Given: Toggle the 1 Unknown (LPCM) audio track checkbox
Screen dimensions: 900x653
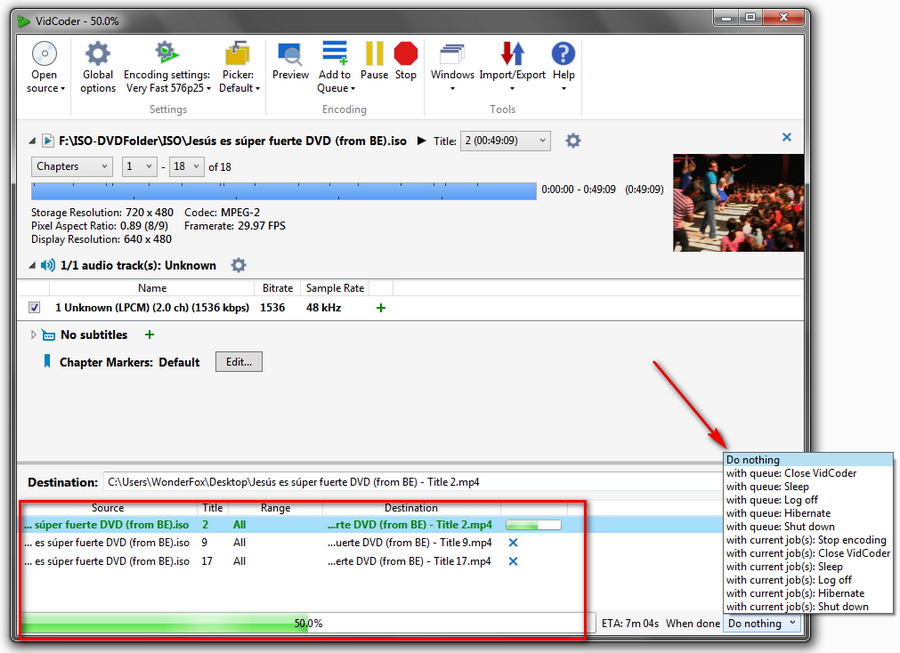Looking at the screenshot, I should (x=34, y=308).
